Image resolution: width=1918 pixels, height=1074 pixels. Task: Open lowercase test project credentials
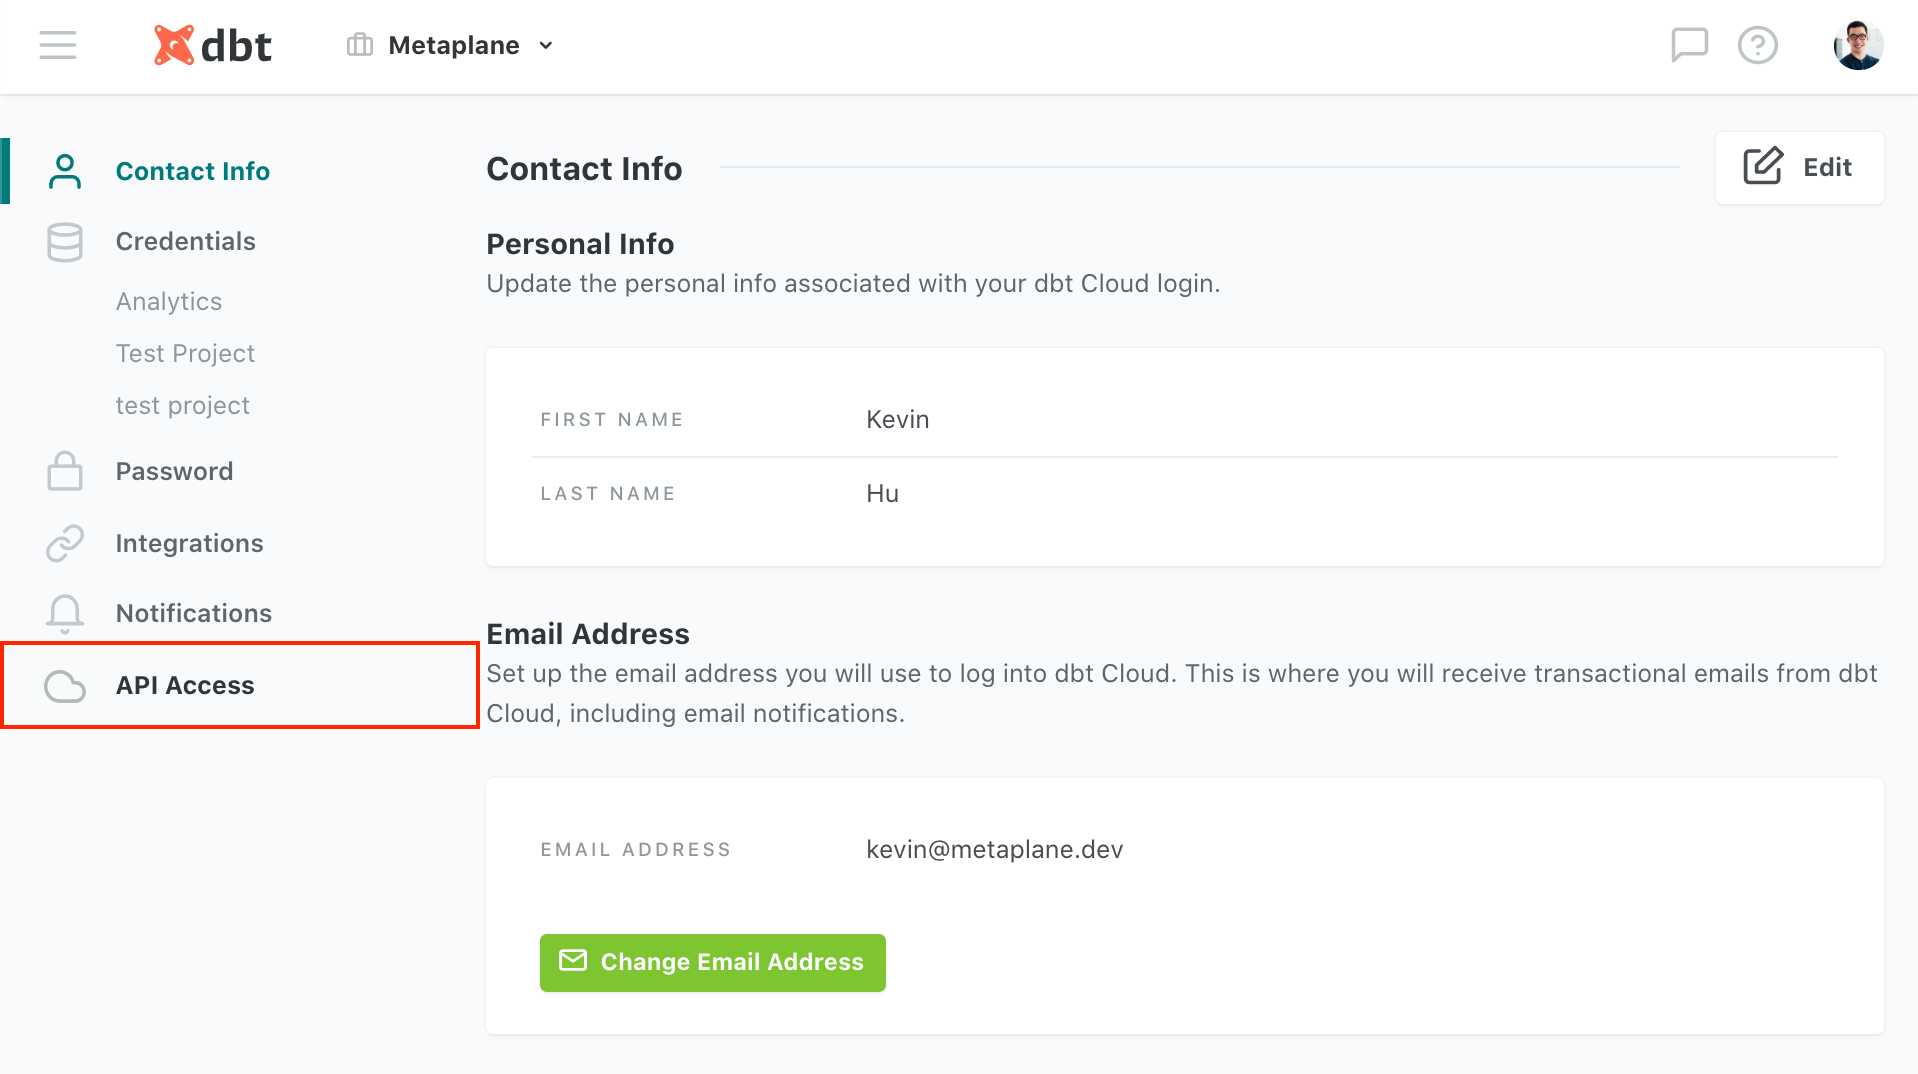tap(183, 405)
